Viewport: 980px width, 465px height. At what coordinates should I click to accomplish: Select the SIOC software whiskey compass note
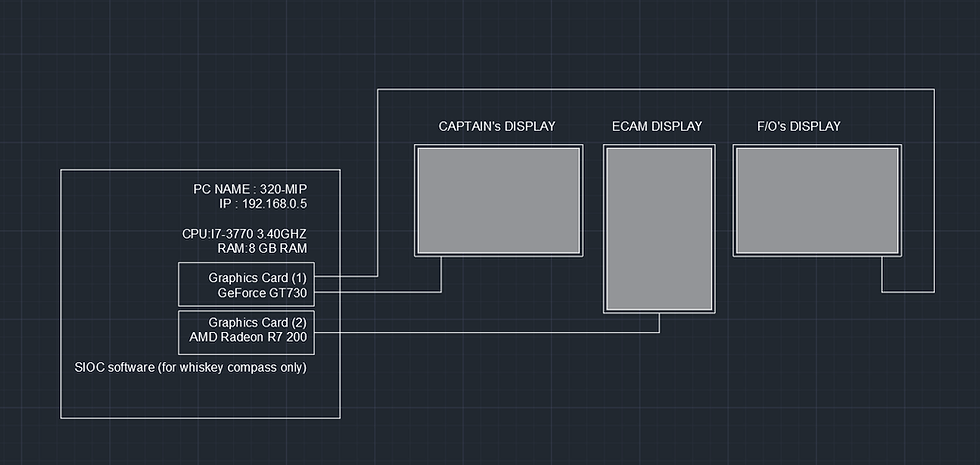point(191,368)
